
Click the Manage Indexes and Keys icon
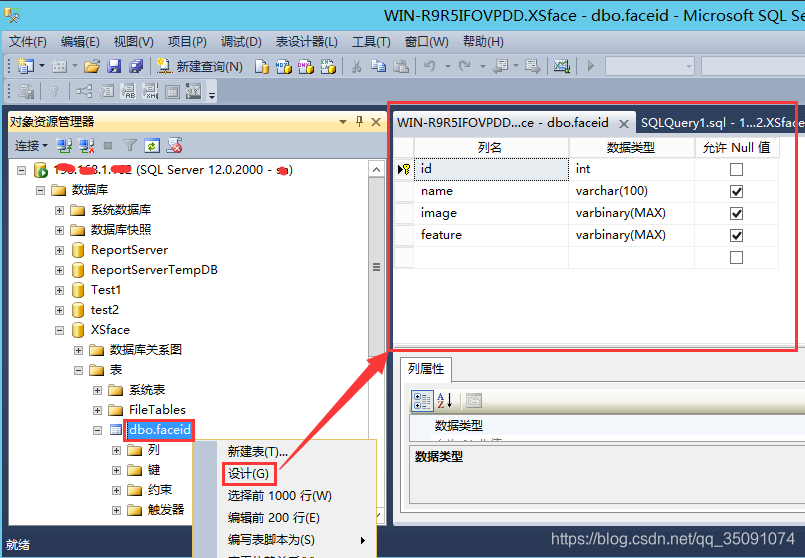point(106,92)
